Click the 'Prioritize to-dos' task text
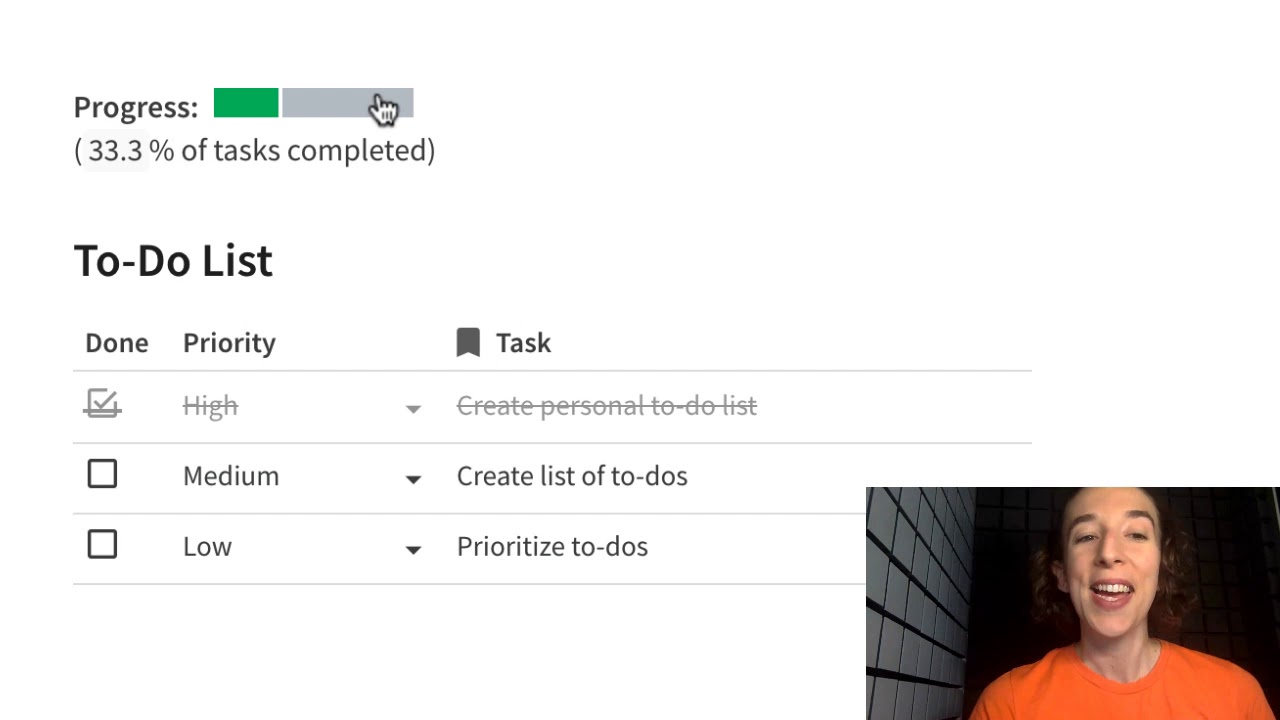1280x720 pixels. [x=552, y=547]
